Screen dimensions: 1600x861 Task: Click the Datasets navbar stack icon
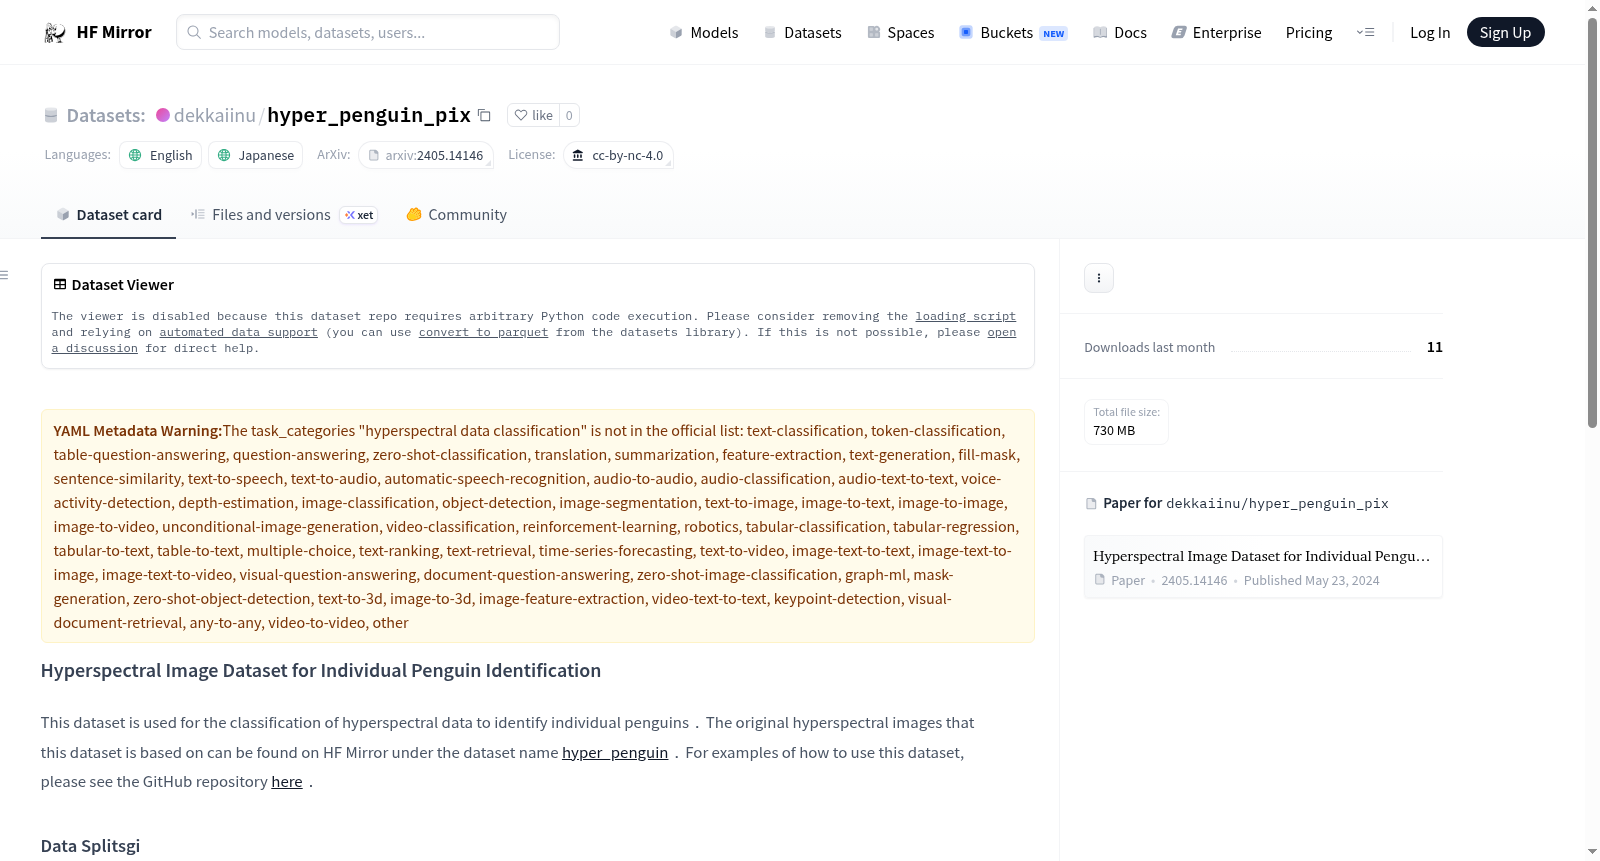coord(770,33)
